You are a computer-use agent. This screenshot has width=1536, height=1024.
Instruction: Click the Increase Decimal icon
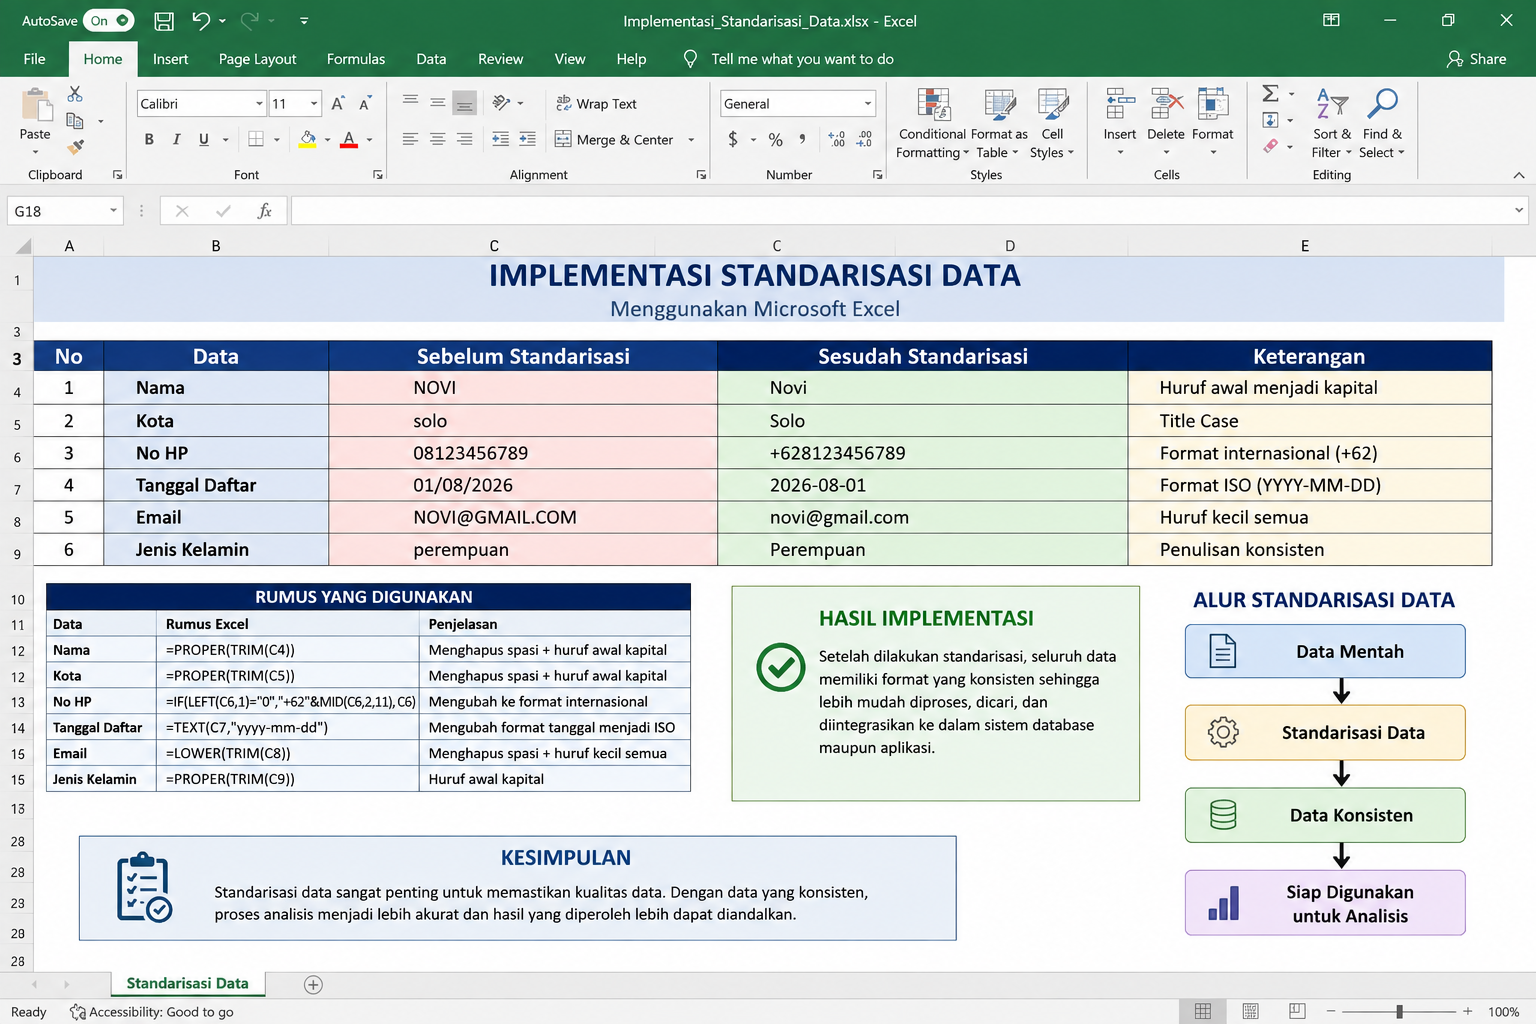[837, 140]
